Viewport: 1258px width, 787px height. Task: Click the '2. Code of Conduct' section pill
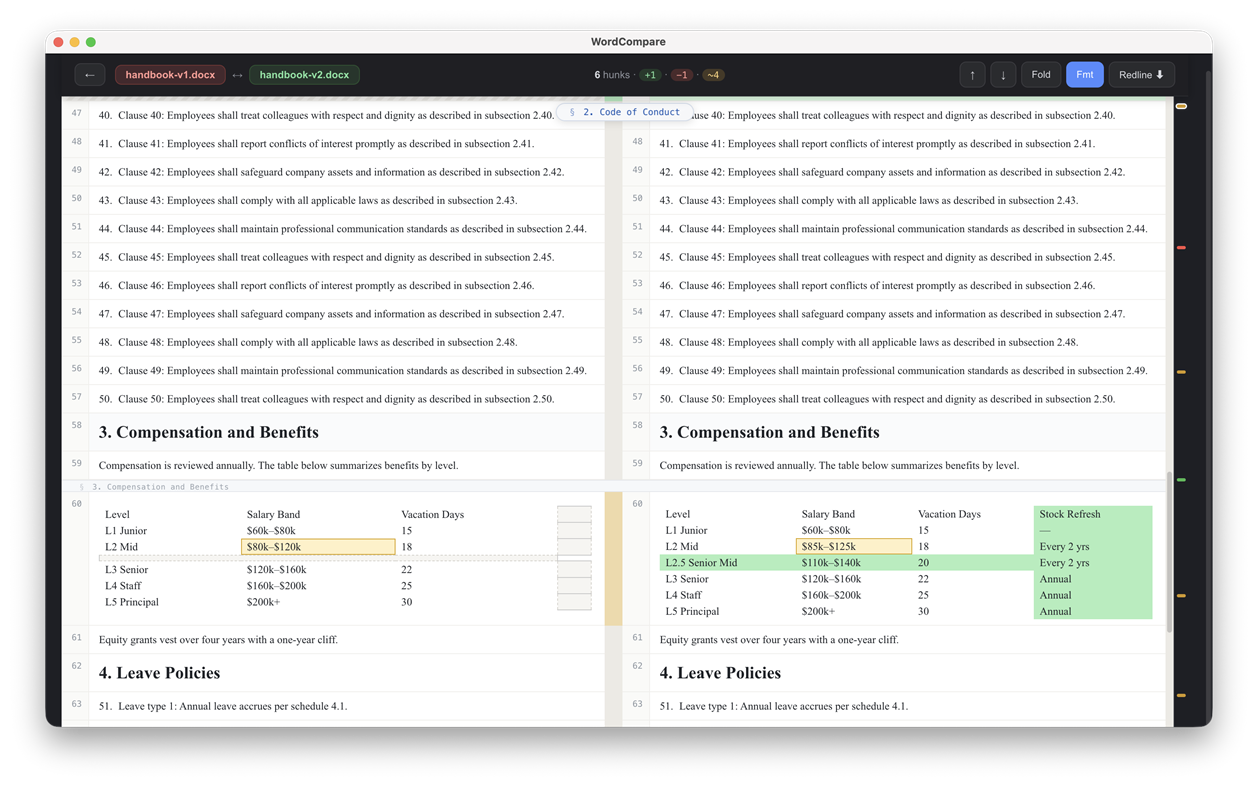pyautogui.click(x=625, y=112)
